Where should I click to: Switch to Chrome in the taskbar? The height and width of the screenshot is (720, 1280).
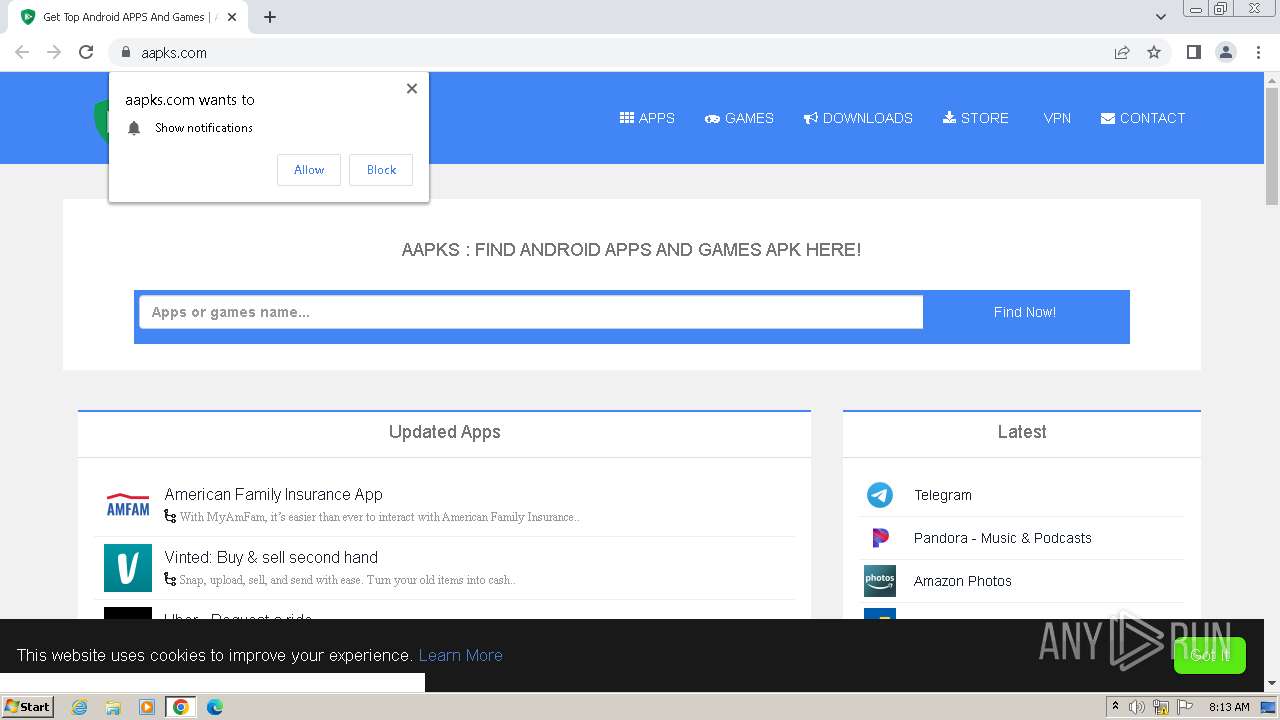point(181,707)
